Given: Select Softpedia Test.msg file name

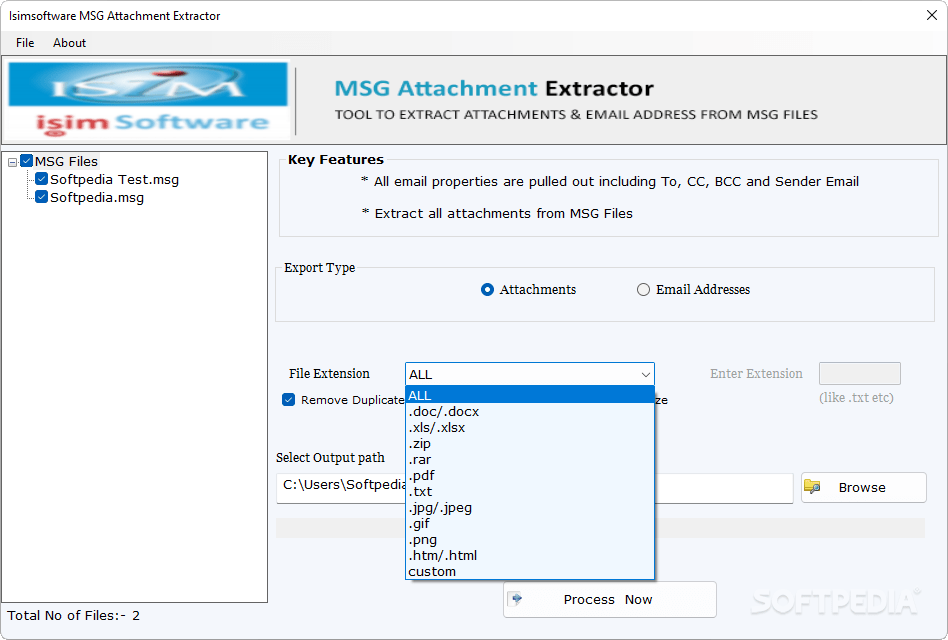Looking at the screenshot, I should pos(114,179).
